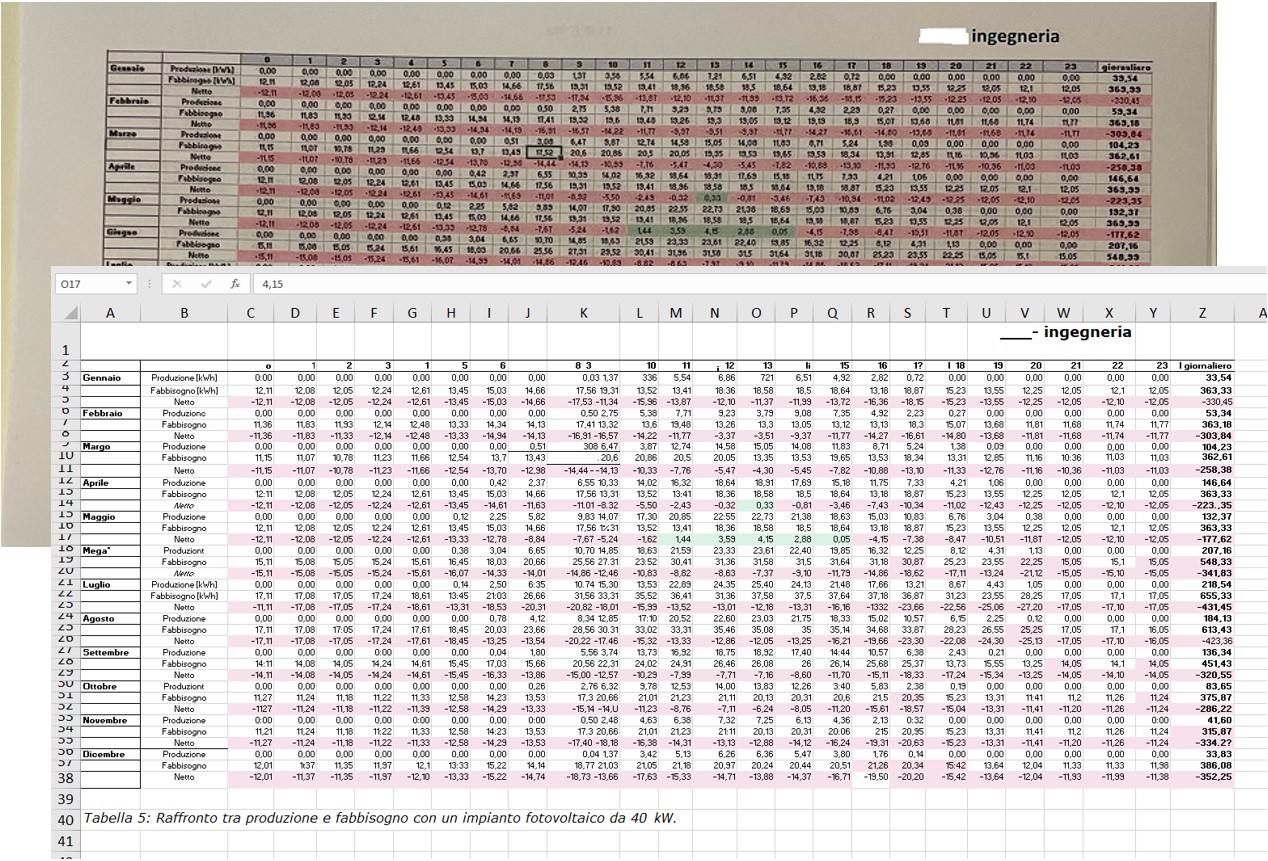Click the cell showing 83,65 in column Z
This screenshot has height=861, width=1268.
pyautogui.click(x=1201, y=687)
